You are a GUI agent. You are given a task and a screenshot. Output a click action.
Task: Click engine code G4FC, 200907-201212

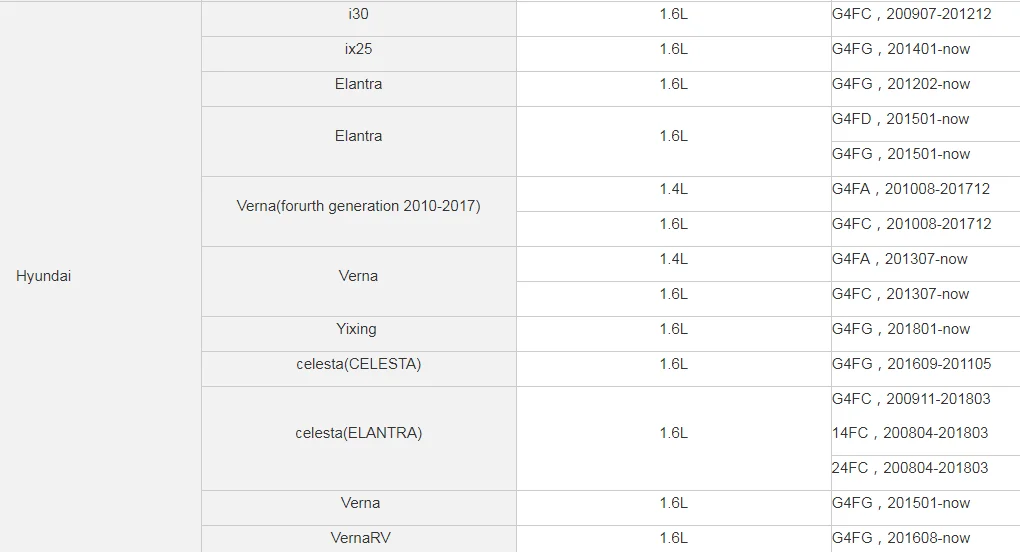911,15
